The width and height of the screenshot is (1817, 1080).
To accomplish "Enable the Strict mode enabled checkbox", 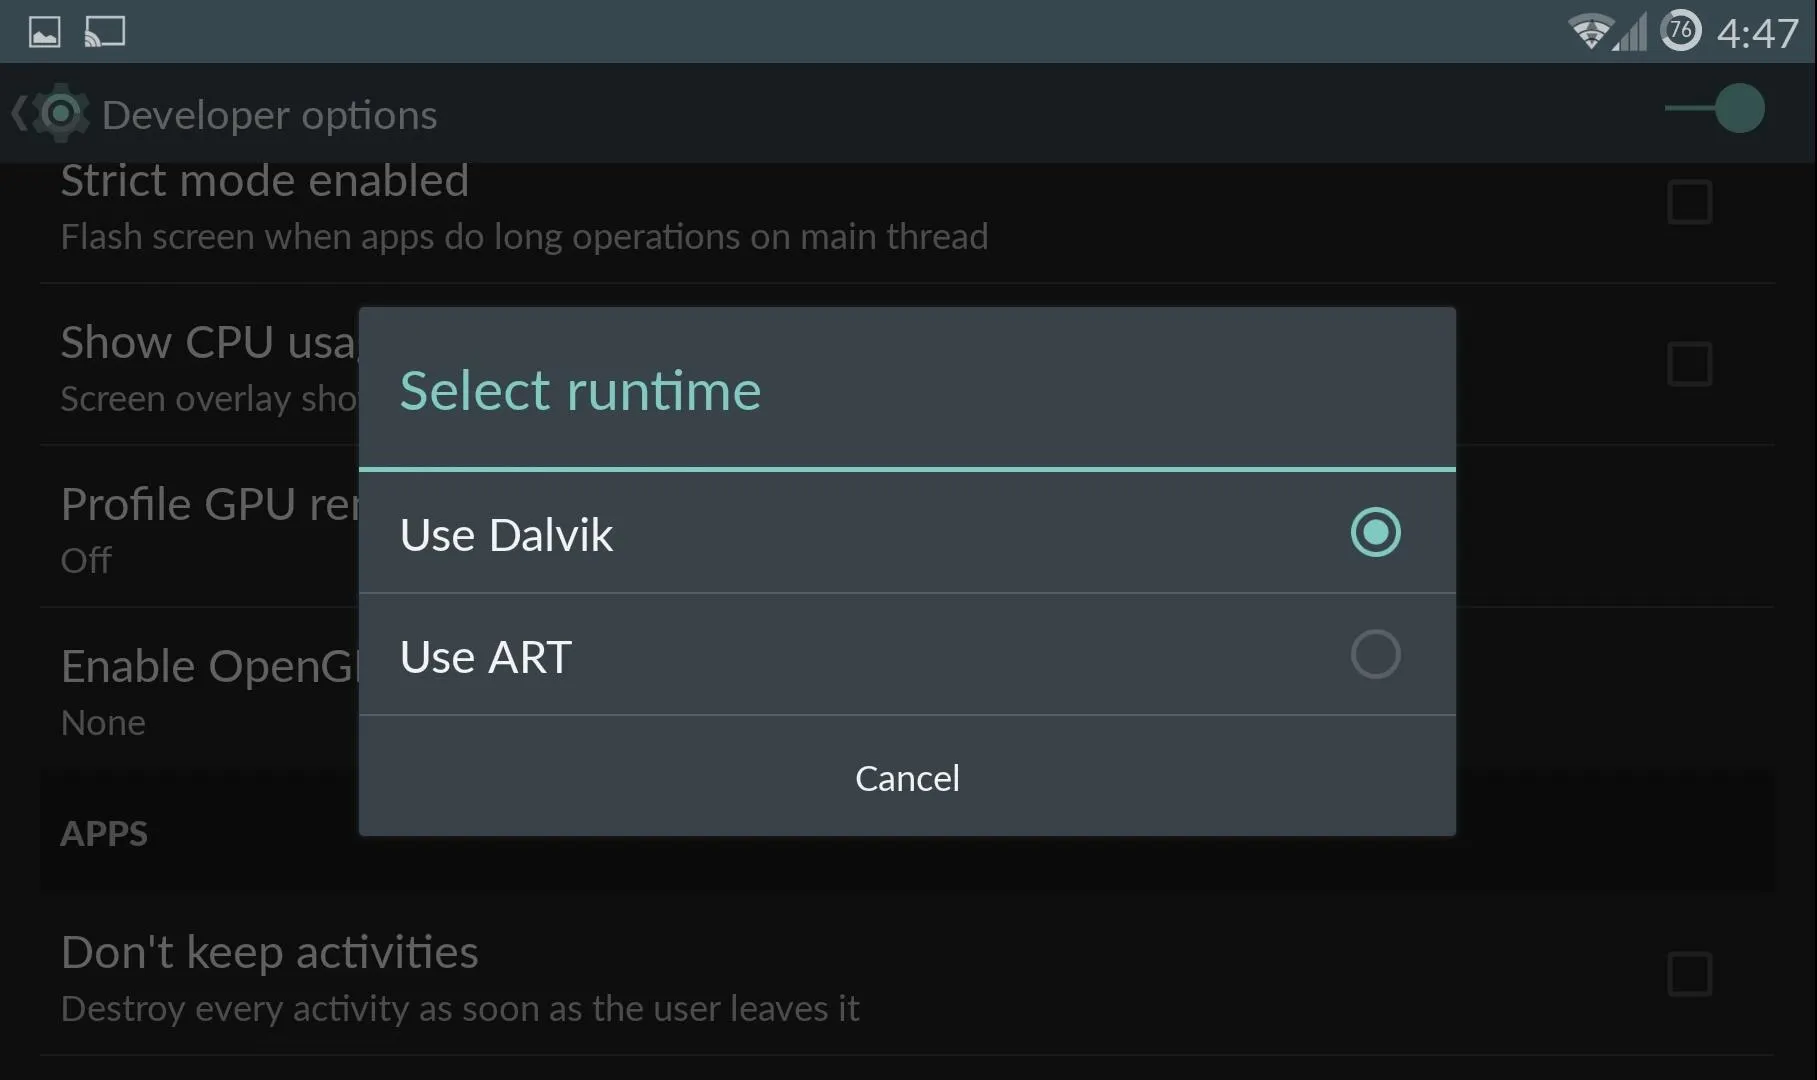I will point(1689,202).
